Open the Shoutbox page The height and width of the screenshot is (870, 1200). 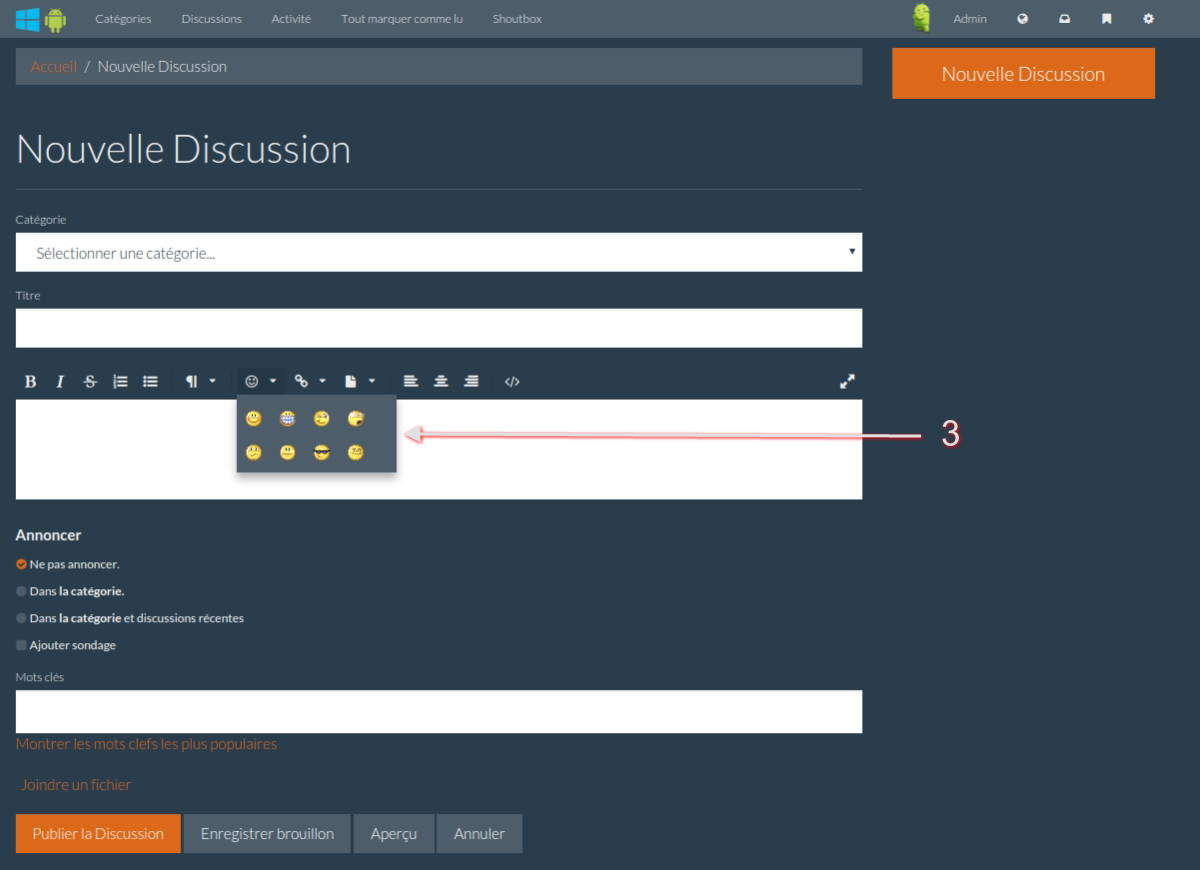coord(517,19)
